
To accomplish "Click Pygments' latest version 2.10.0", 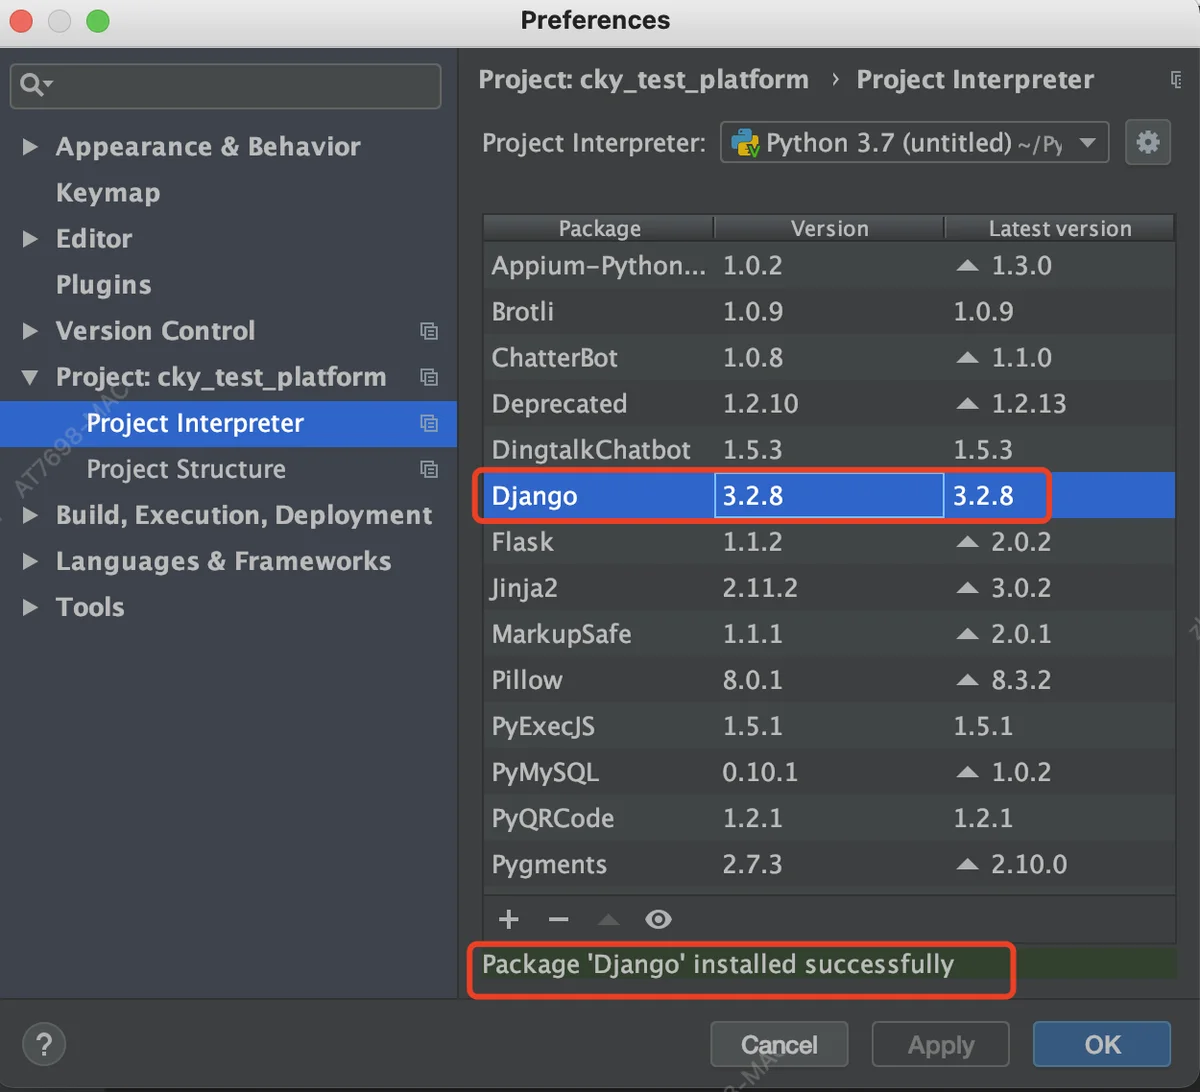I will 1028,864.
